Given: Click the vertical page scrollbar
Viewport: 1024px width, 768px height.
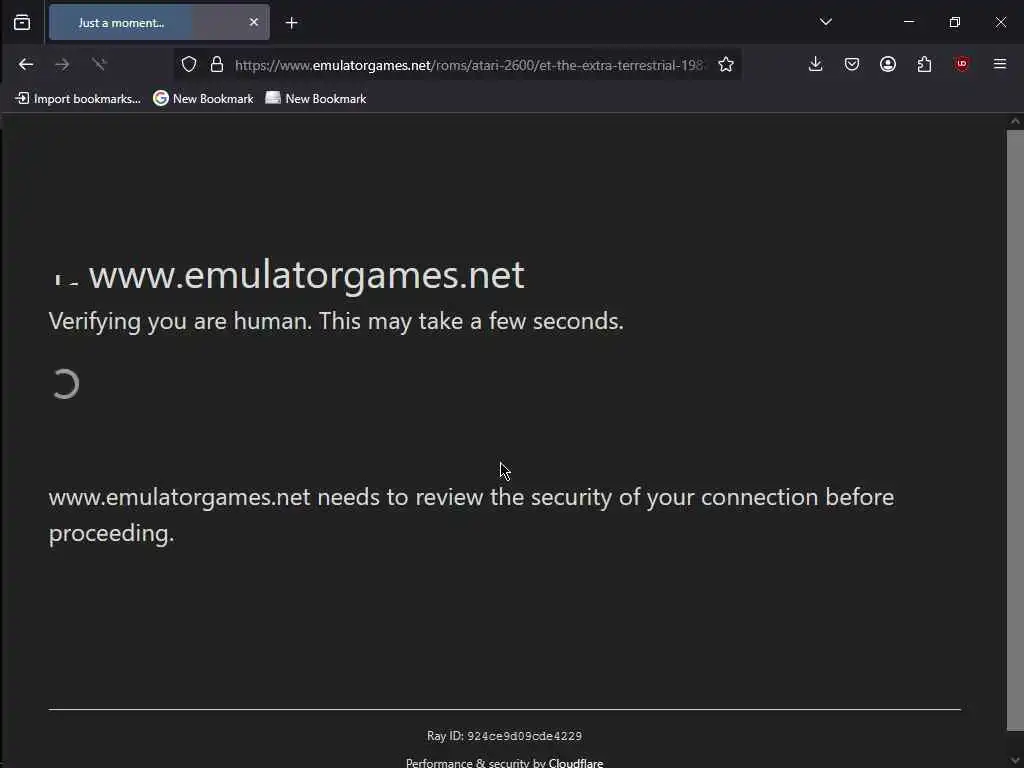Looking at the screenshot, I should [x=1014, y=431].
